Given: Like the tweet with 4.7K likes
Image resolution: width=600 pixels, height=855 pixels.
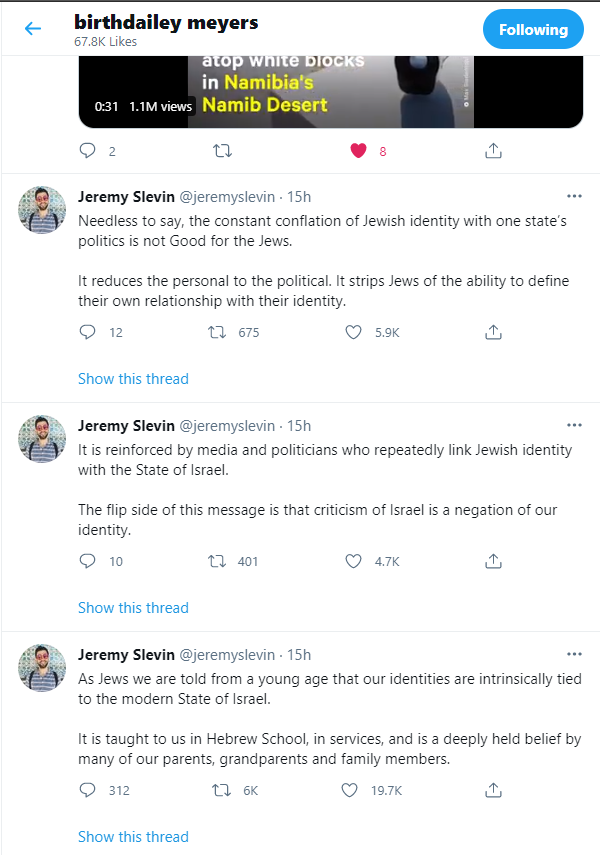Looking at the screenshot, I should (353, 561).
